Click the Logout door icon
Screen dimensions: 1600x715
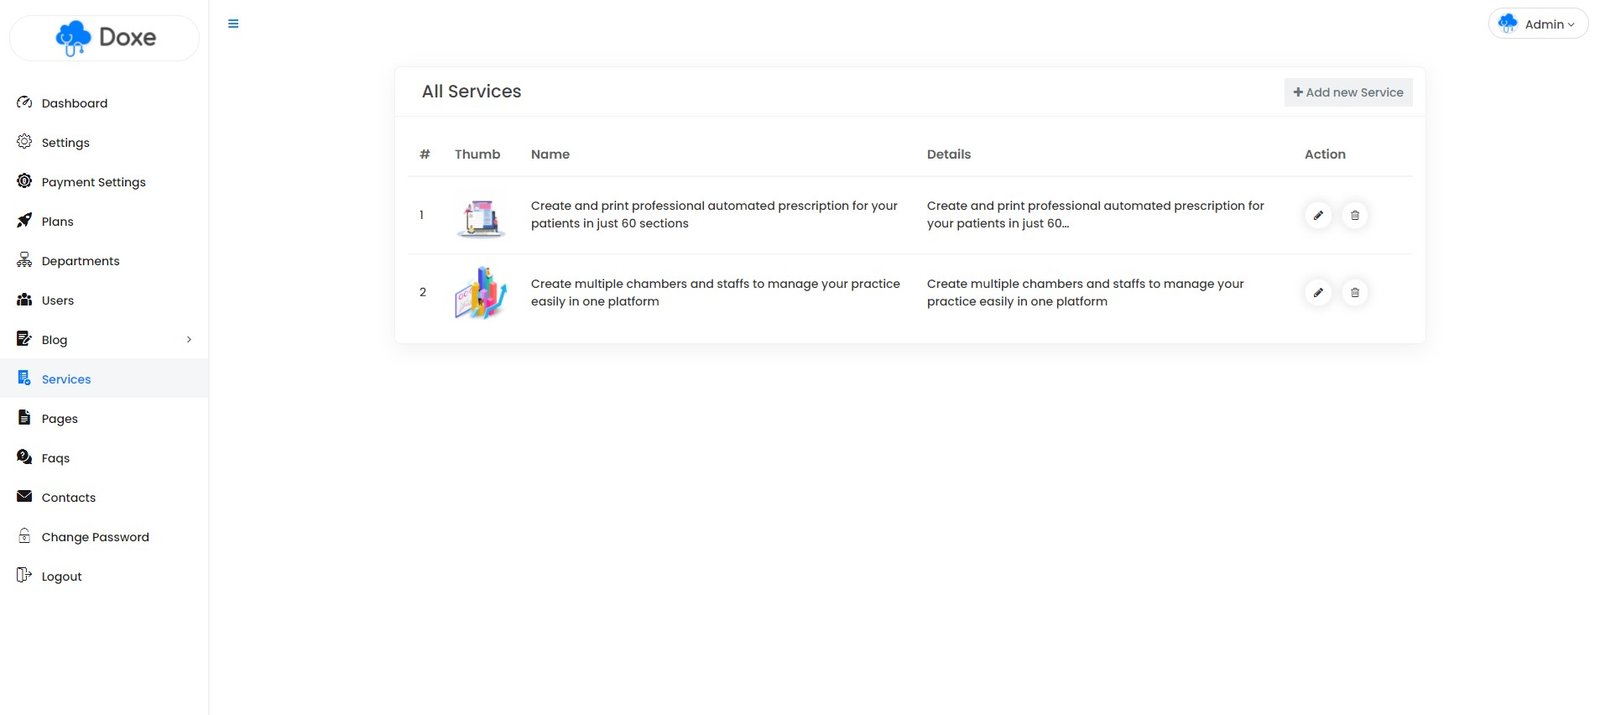point(24,576)
